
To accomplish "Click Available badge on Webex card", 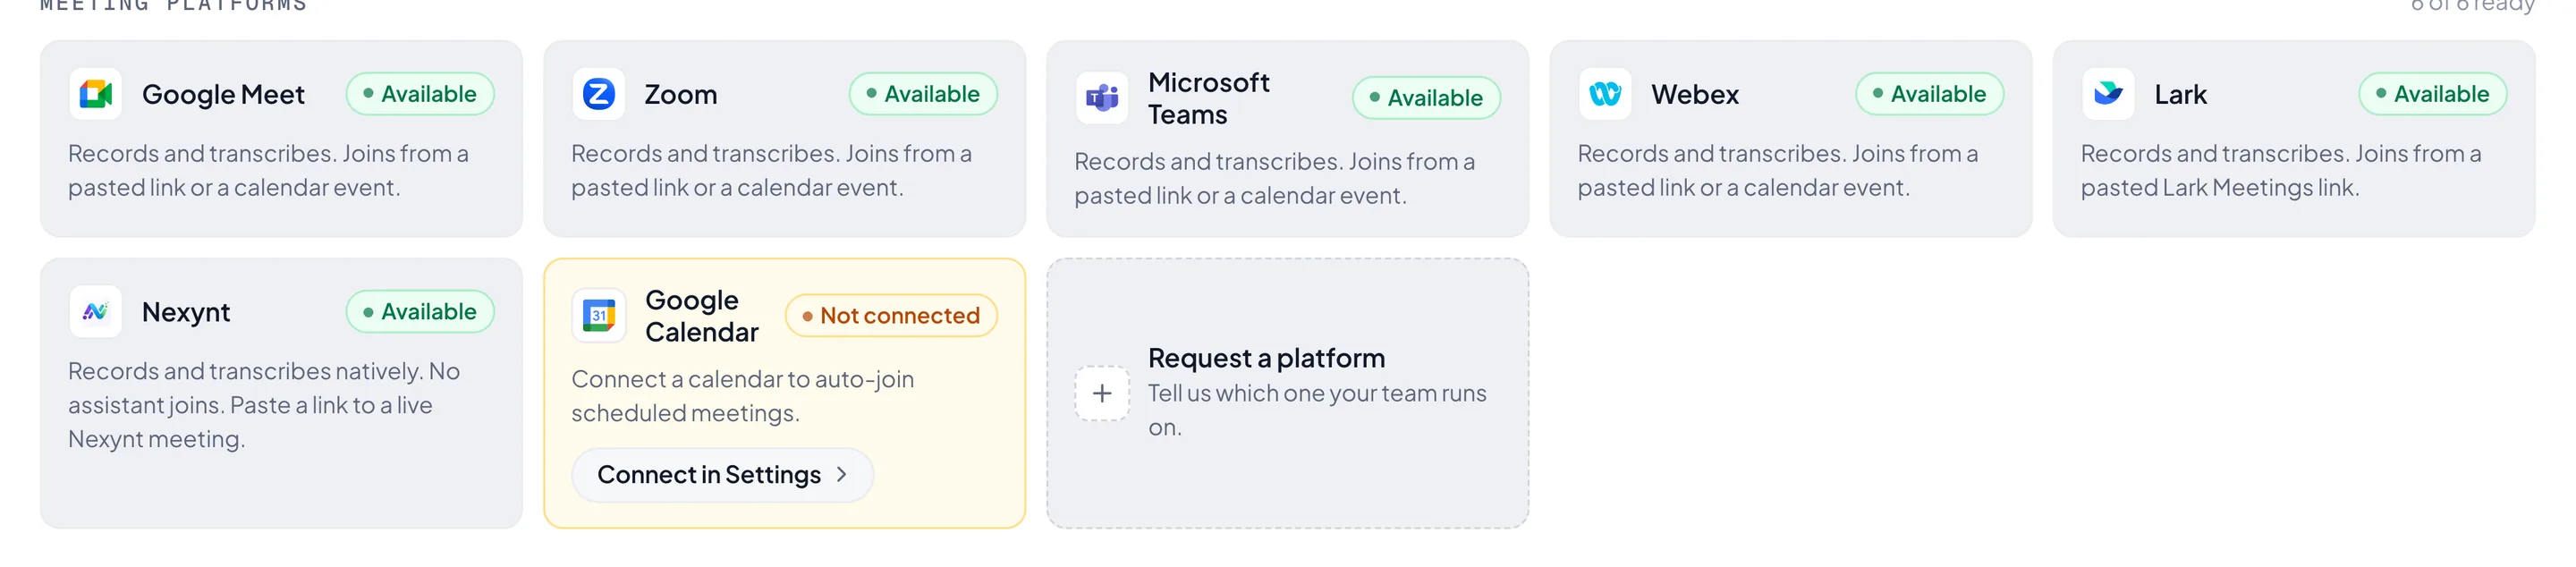I will [x=1929, y=94].
